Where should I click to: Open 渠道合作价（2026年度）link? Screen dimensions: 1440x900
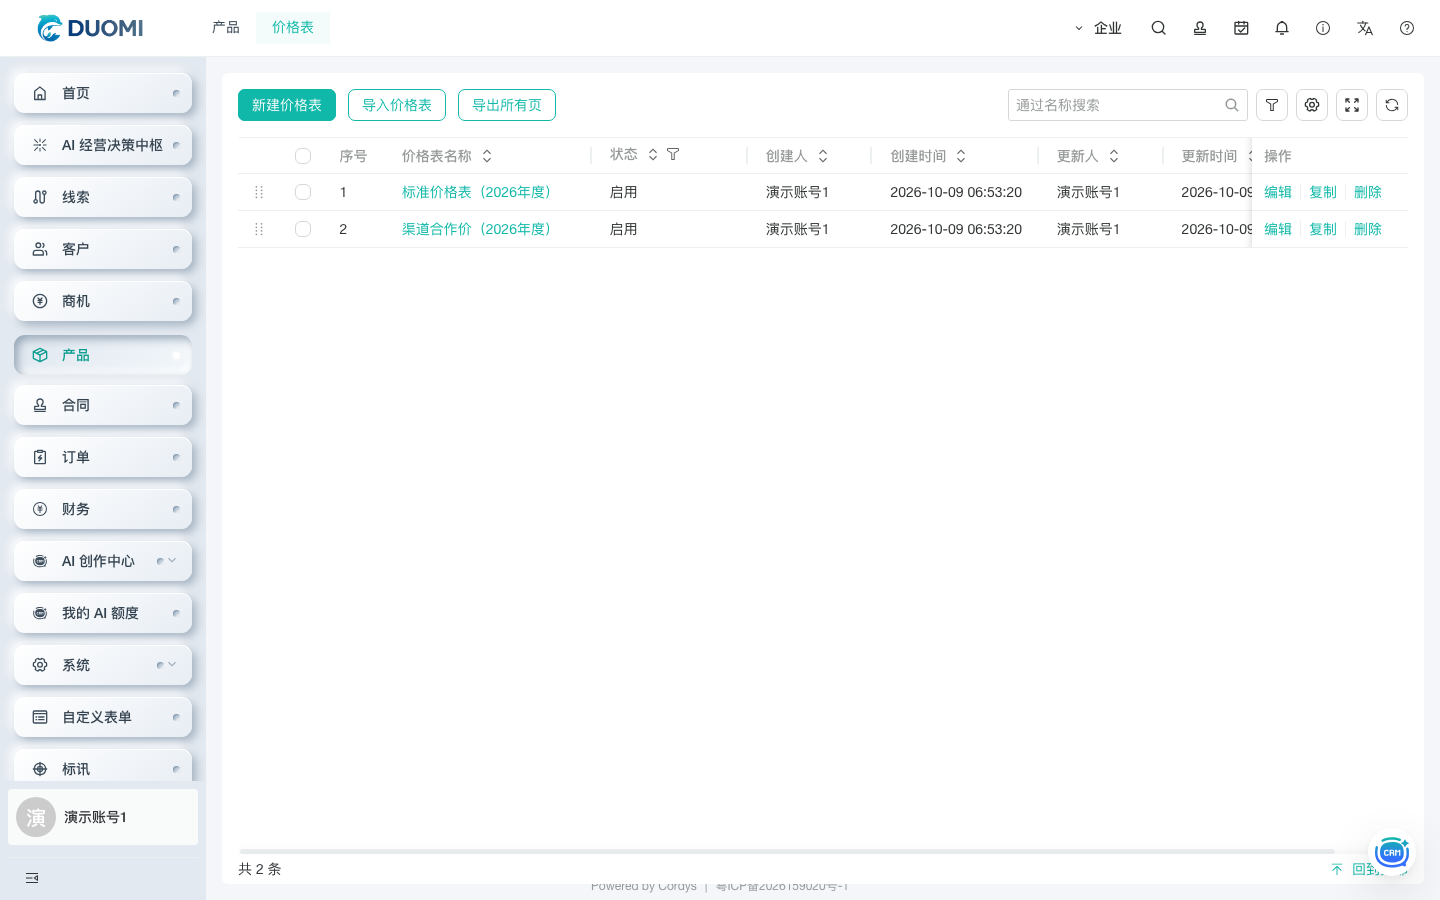[479, 229]
